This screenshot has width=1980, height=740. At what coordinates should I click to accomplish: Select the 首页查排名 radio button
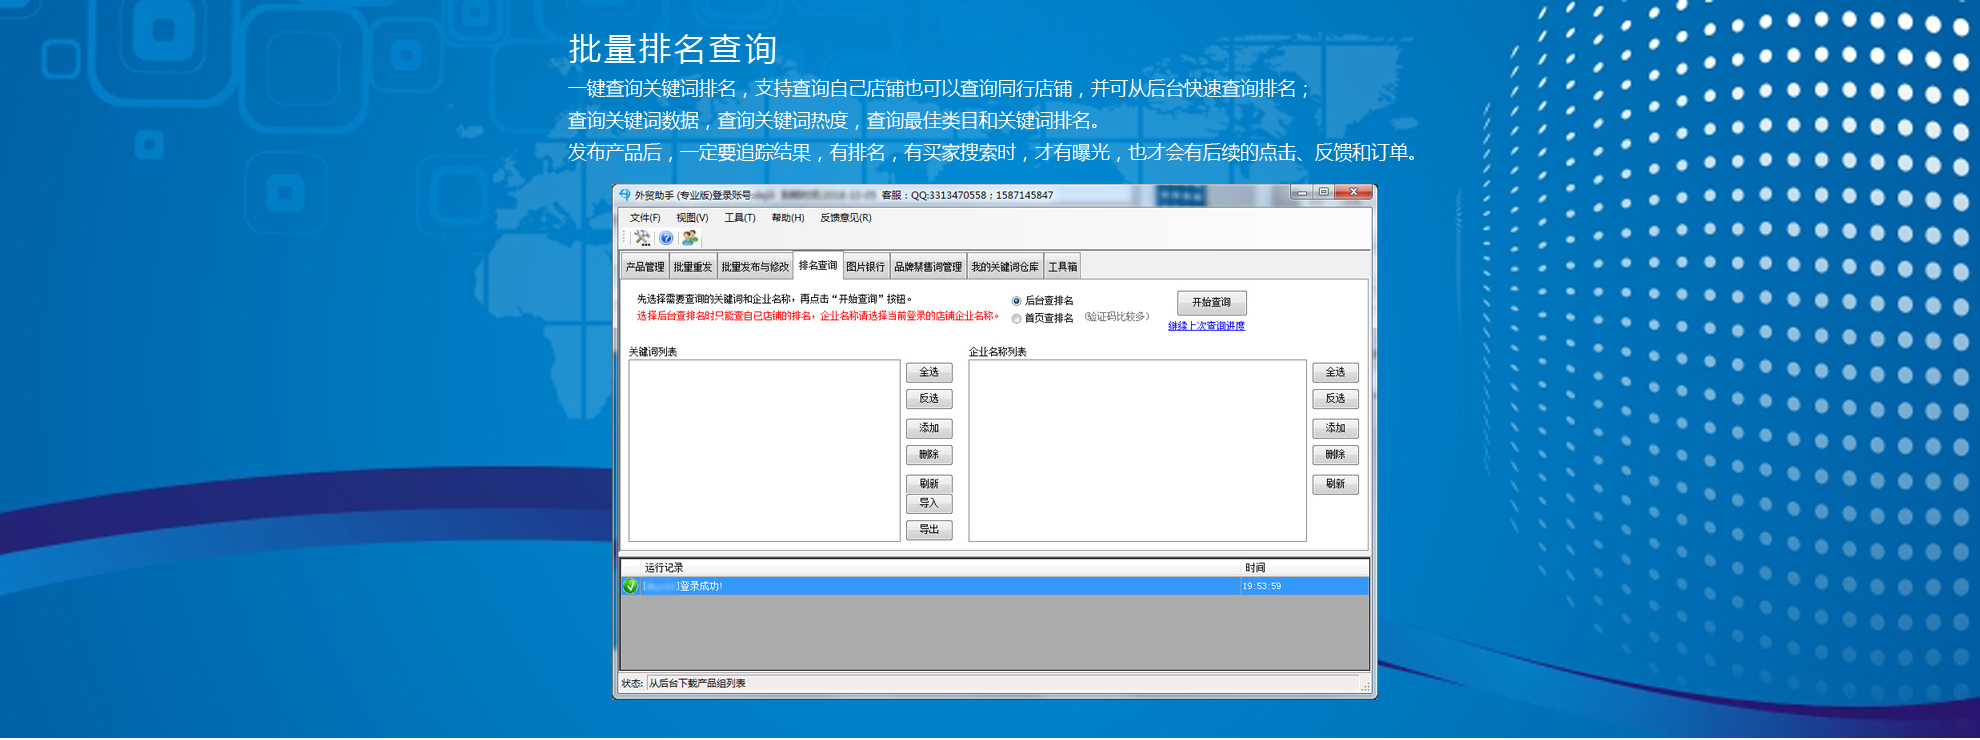1016,319
